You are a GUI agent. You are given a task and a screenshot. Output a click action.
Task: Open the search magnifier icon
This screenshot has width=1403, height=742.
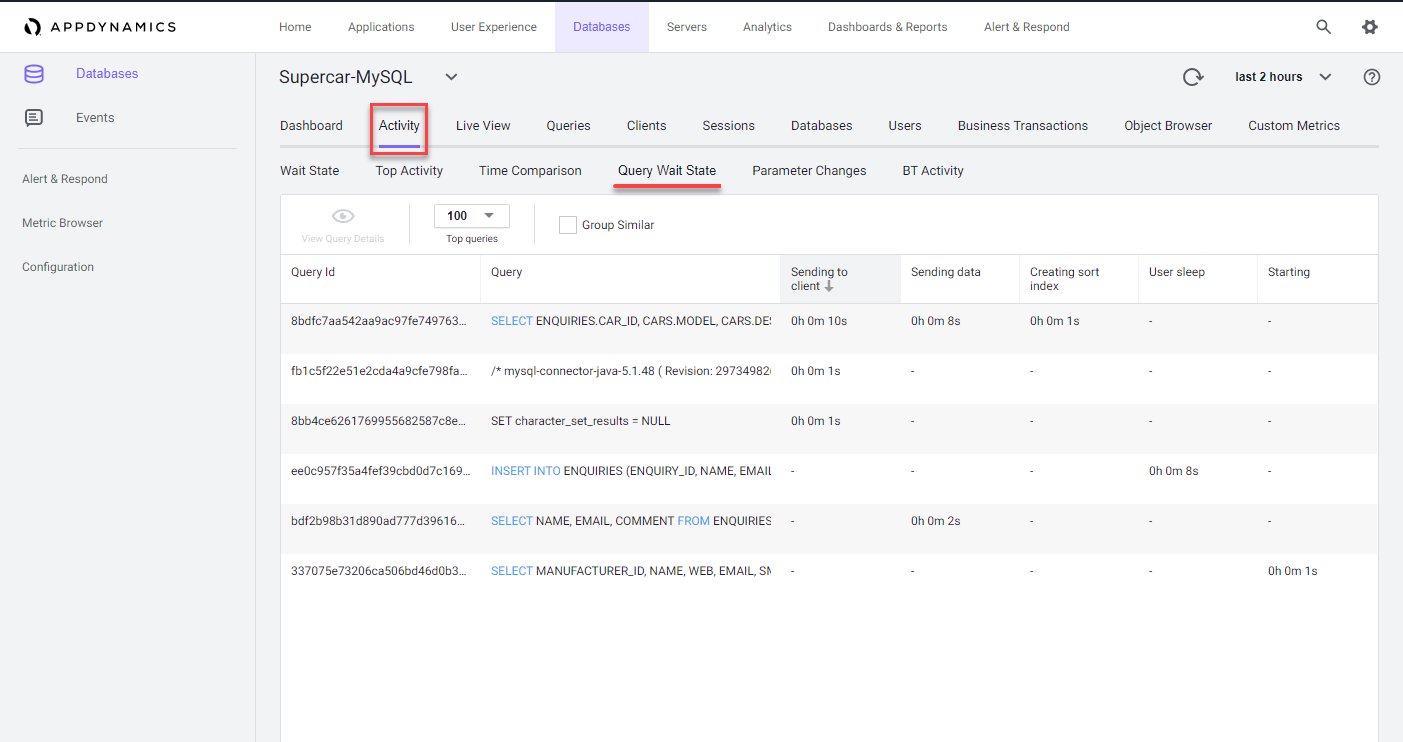(1323, 27)
